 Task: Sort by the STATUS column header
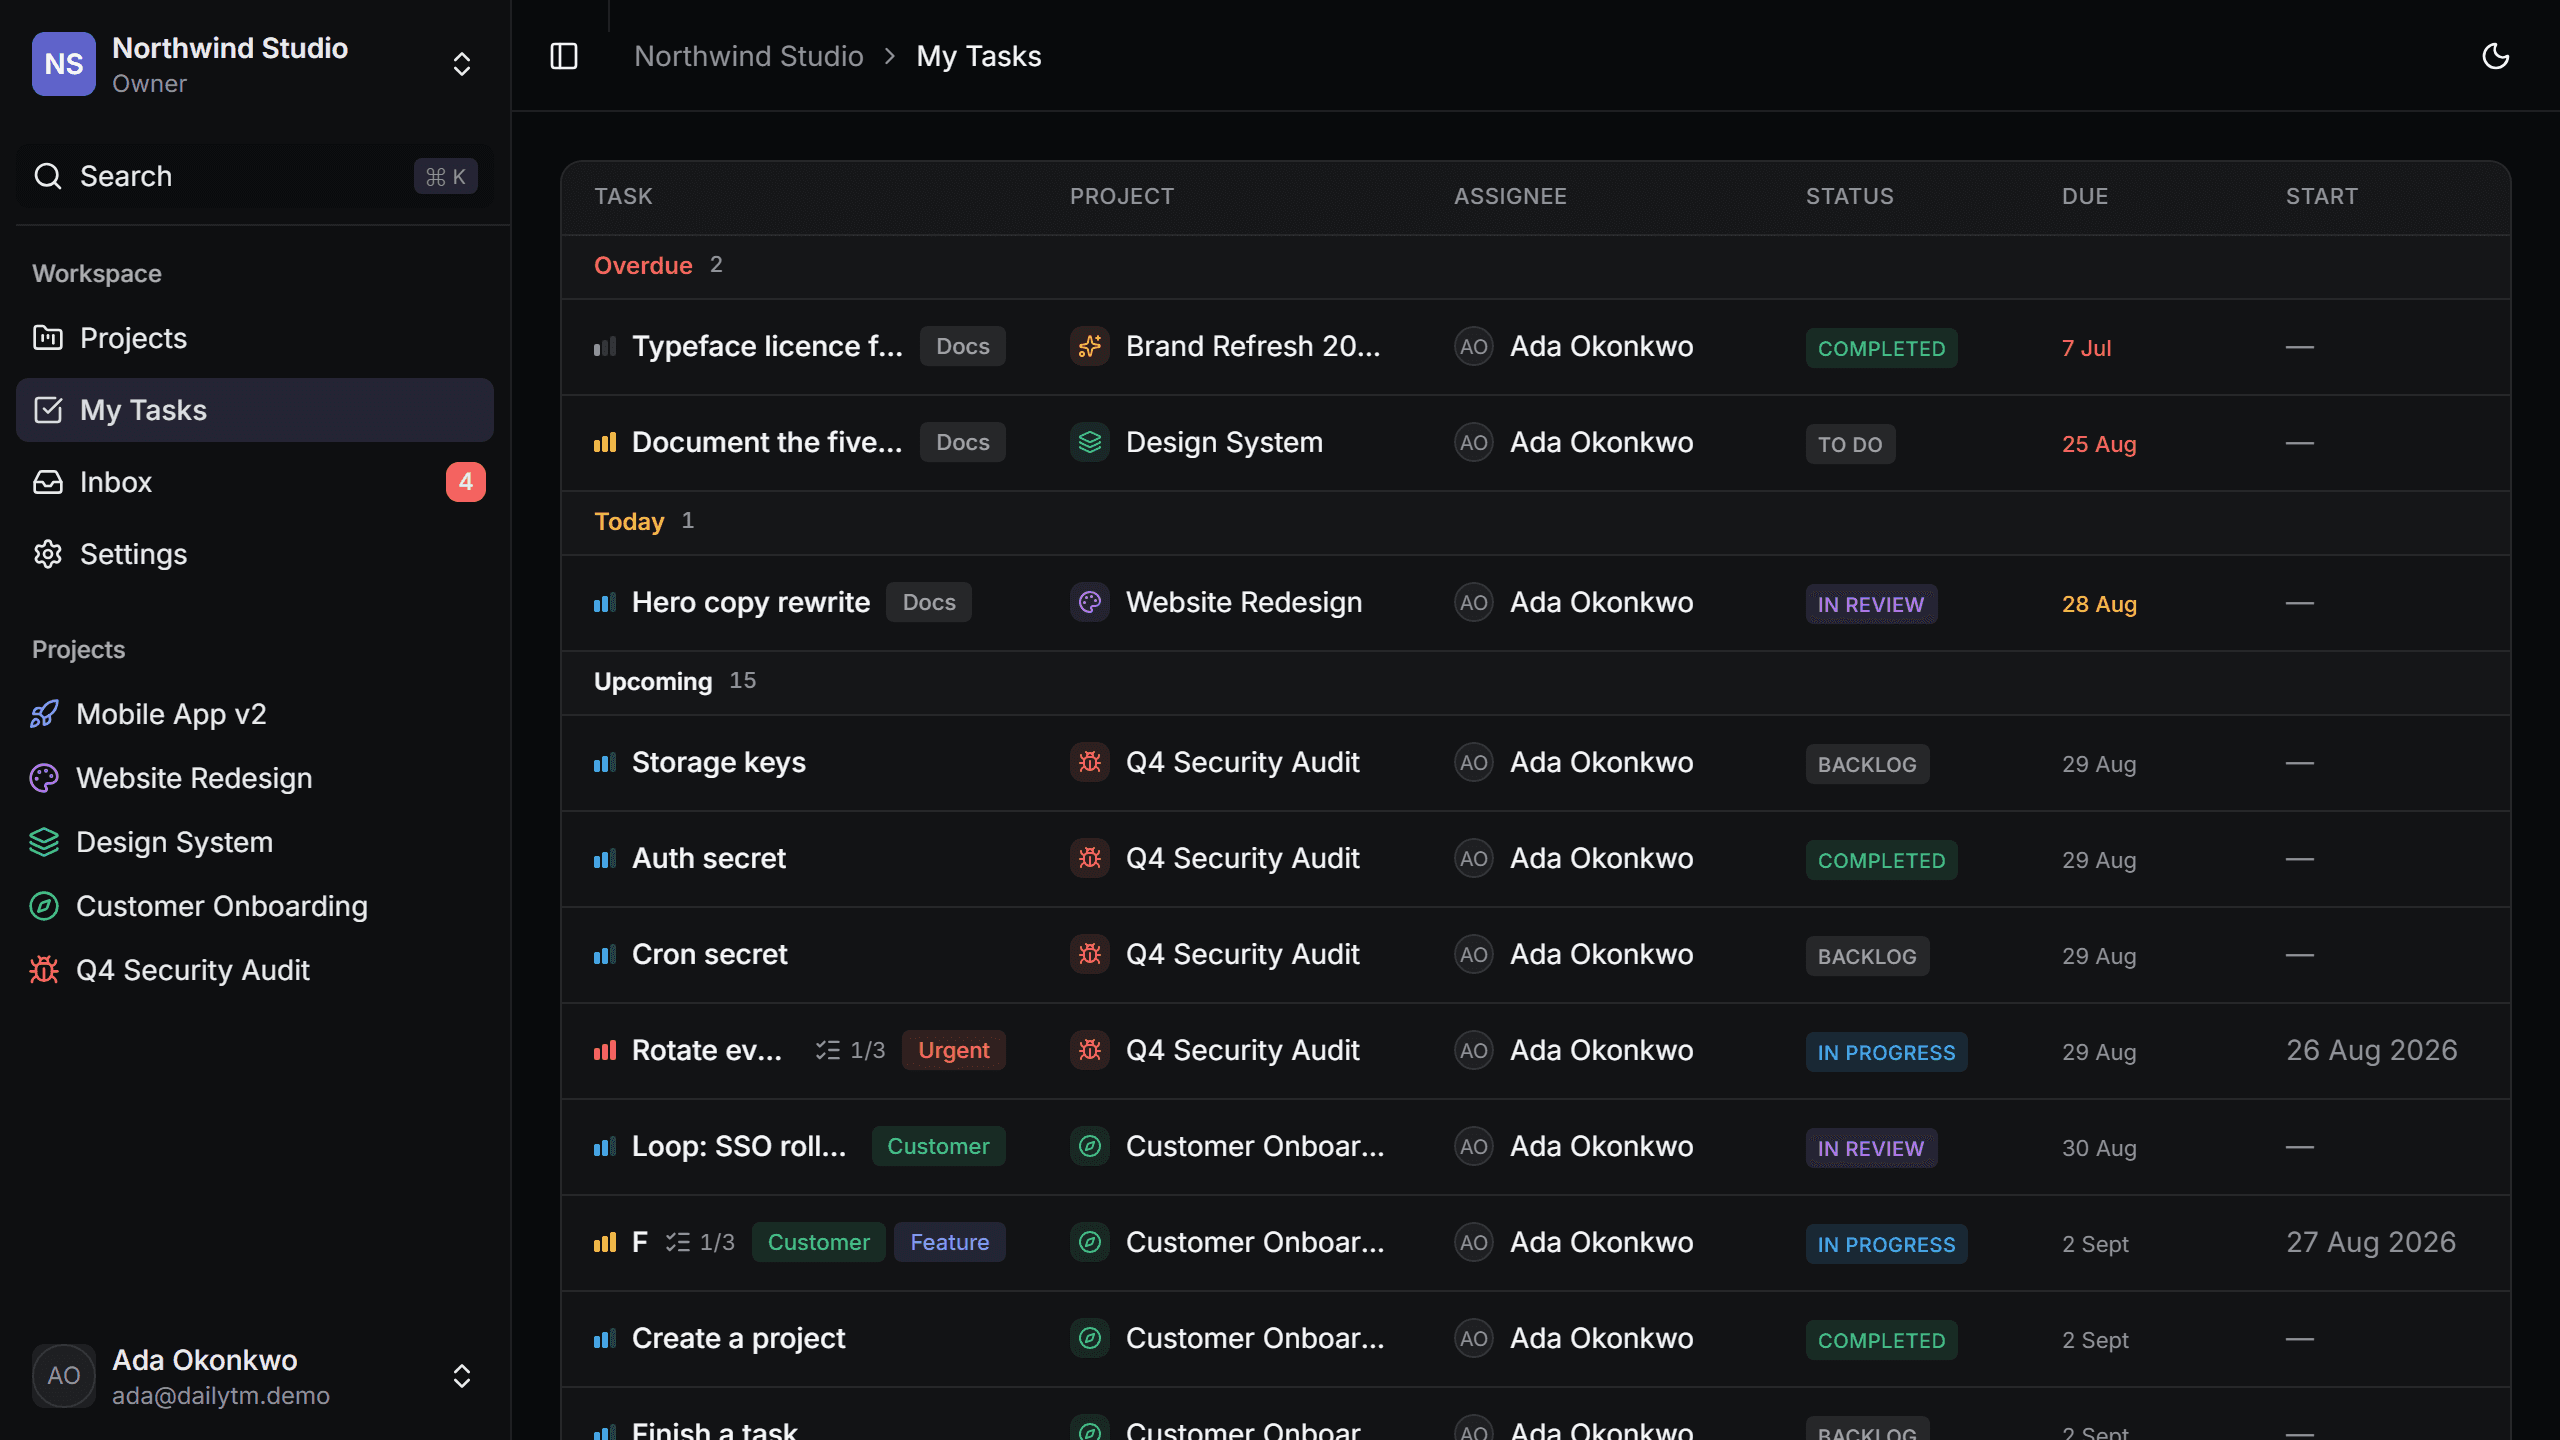(1850, 196)
